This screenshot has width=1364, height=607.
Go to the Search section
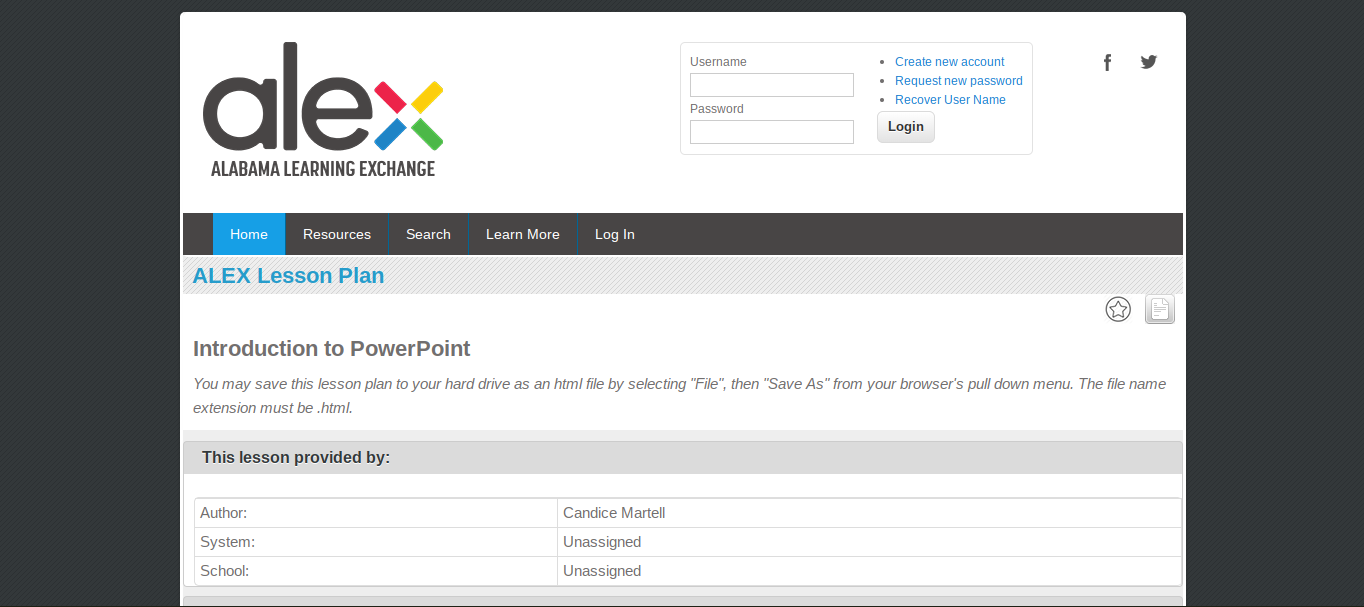pyautogui.click(x=428, y=234)
